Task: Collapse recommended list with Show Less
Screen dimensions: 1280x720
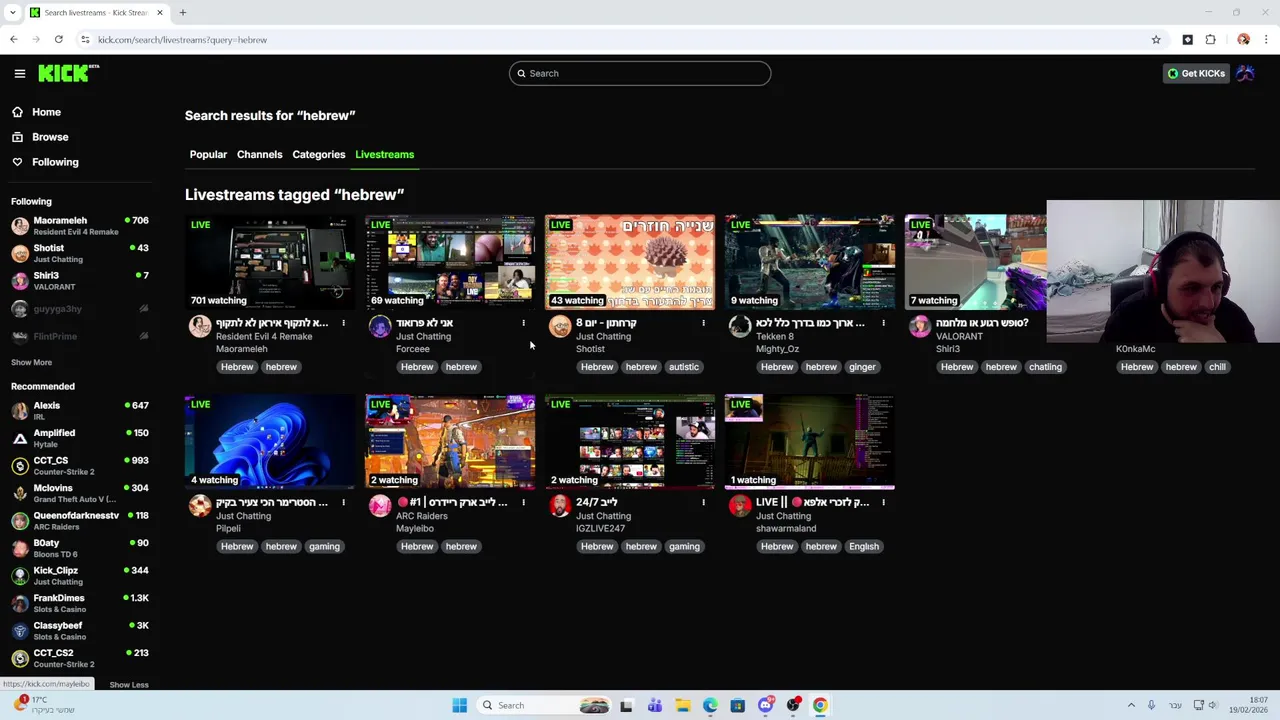Action: pyautogui.click(x=129, y=685)
